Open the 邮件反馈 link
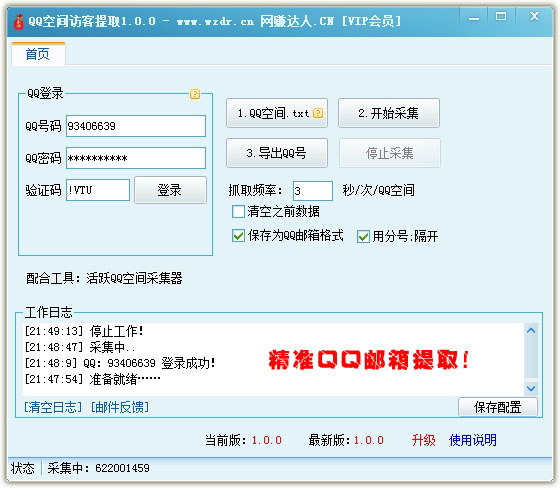This screenshot has width=560, height=488. 120,407
